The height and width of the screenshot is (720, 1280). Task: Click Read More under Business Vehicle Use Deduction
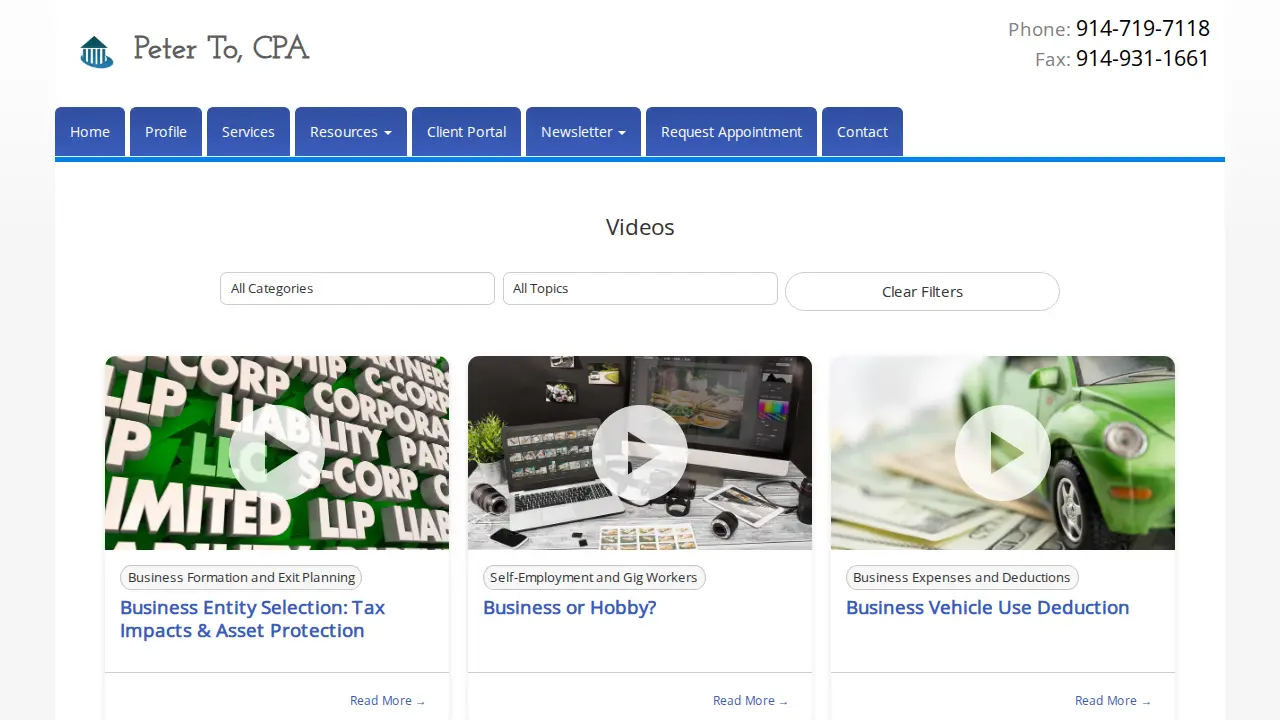click(x=1113, y=701)
